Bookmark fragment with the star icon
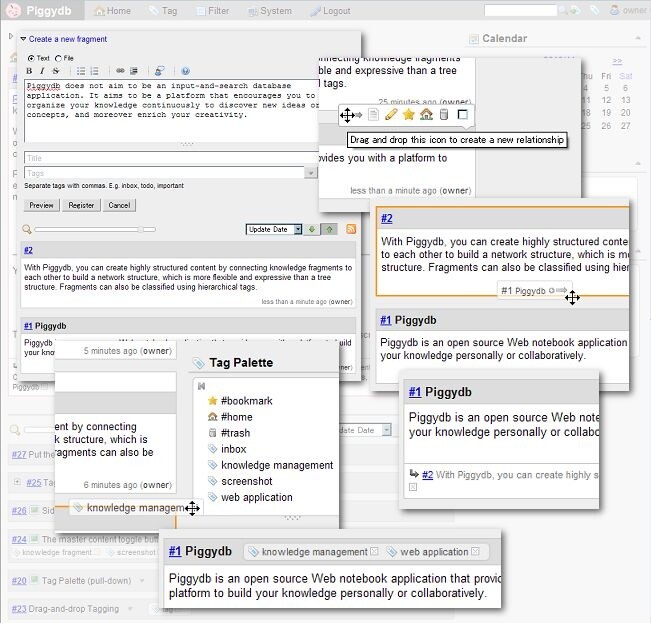651x623 pixels. tap(409, 114)
